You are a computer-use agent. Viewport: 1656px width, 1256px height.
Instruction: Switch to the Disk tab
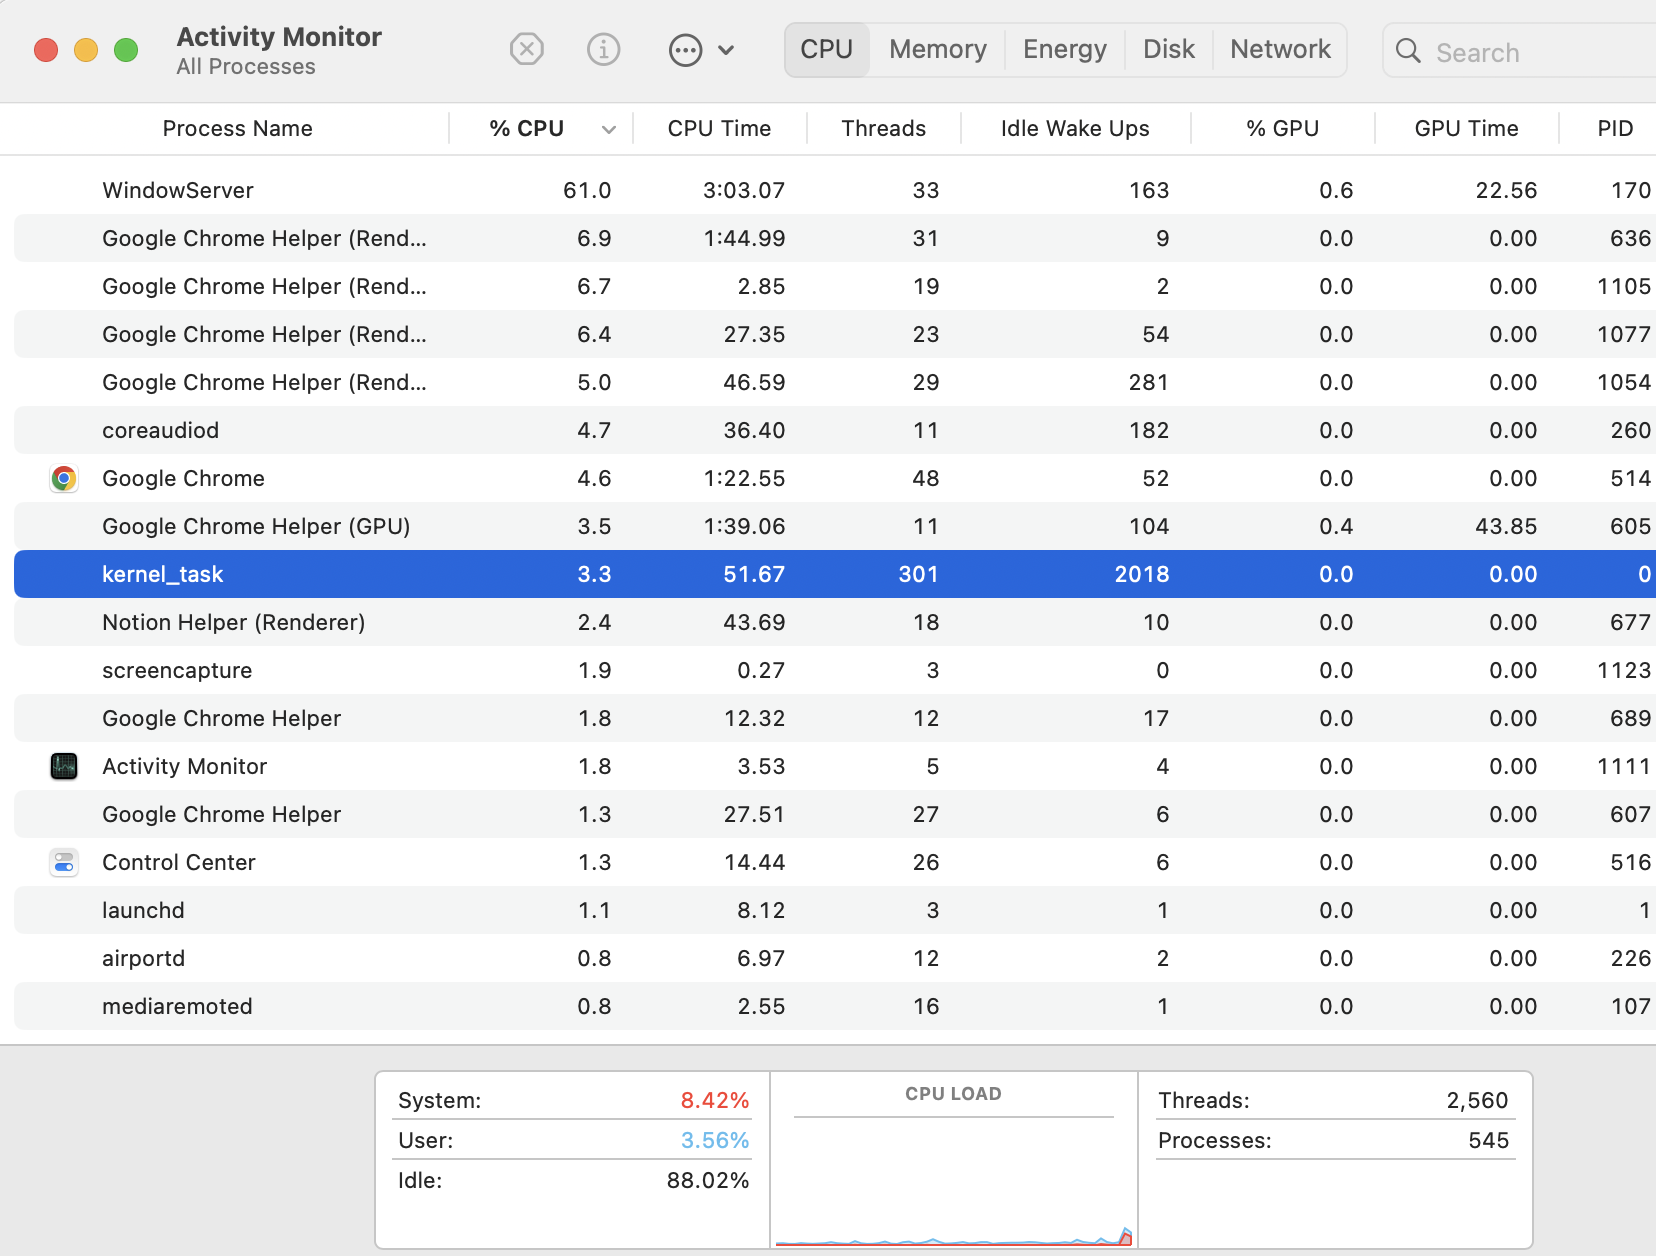coord(1169,49)
